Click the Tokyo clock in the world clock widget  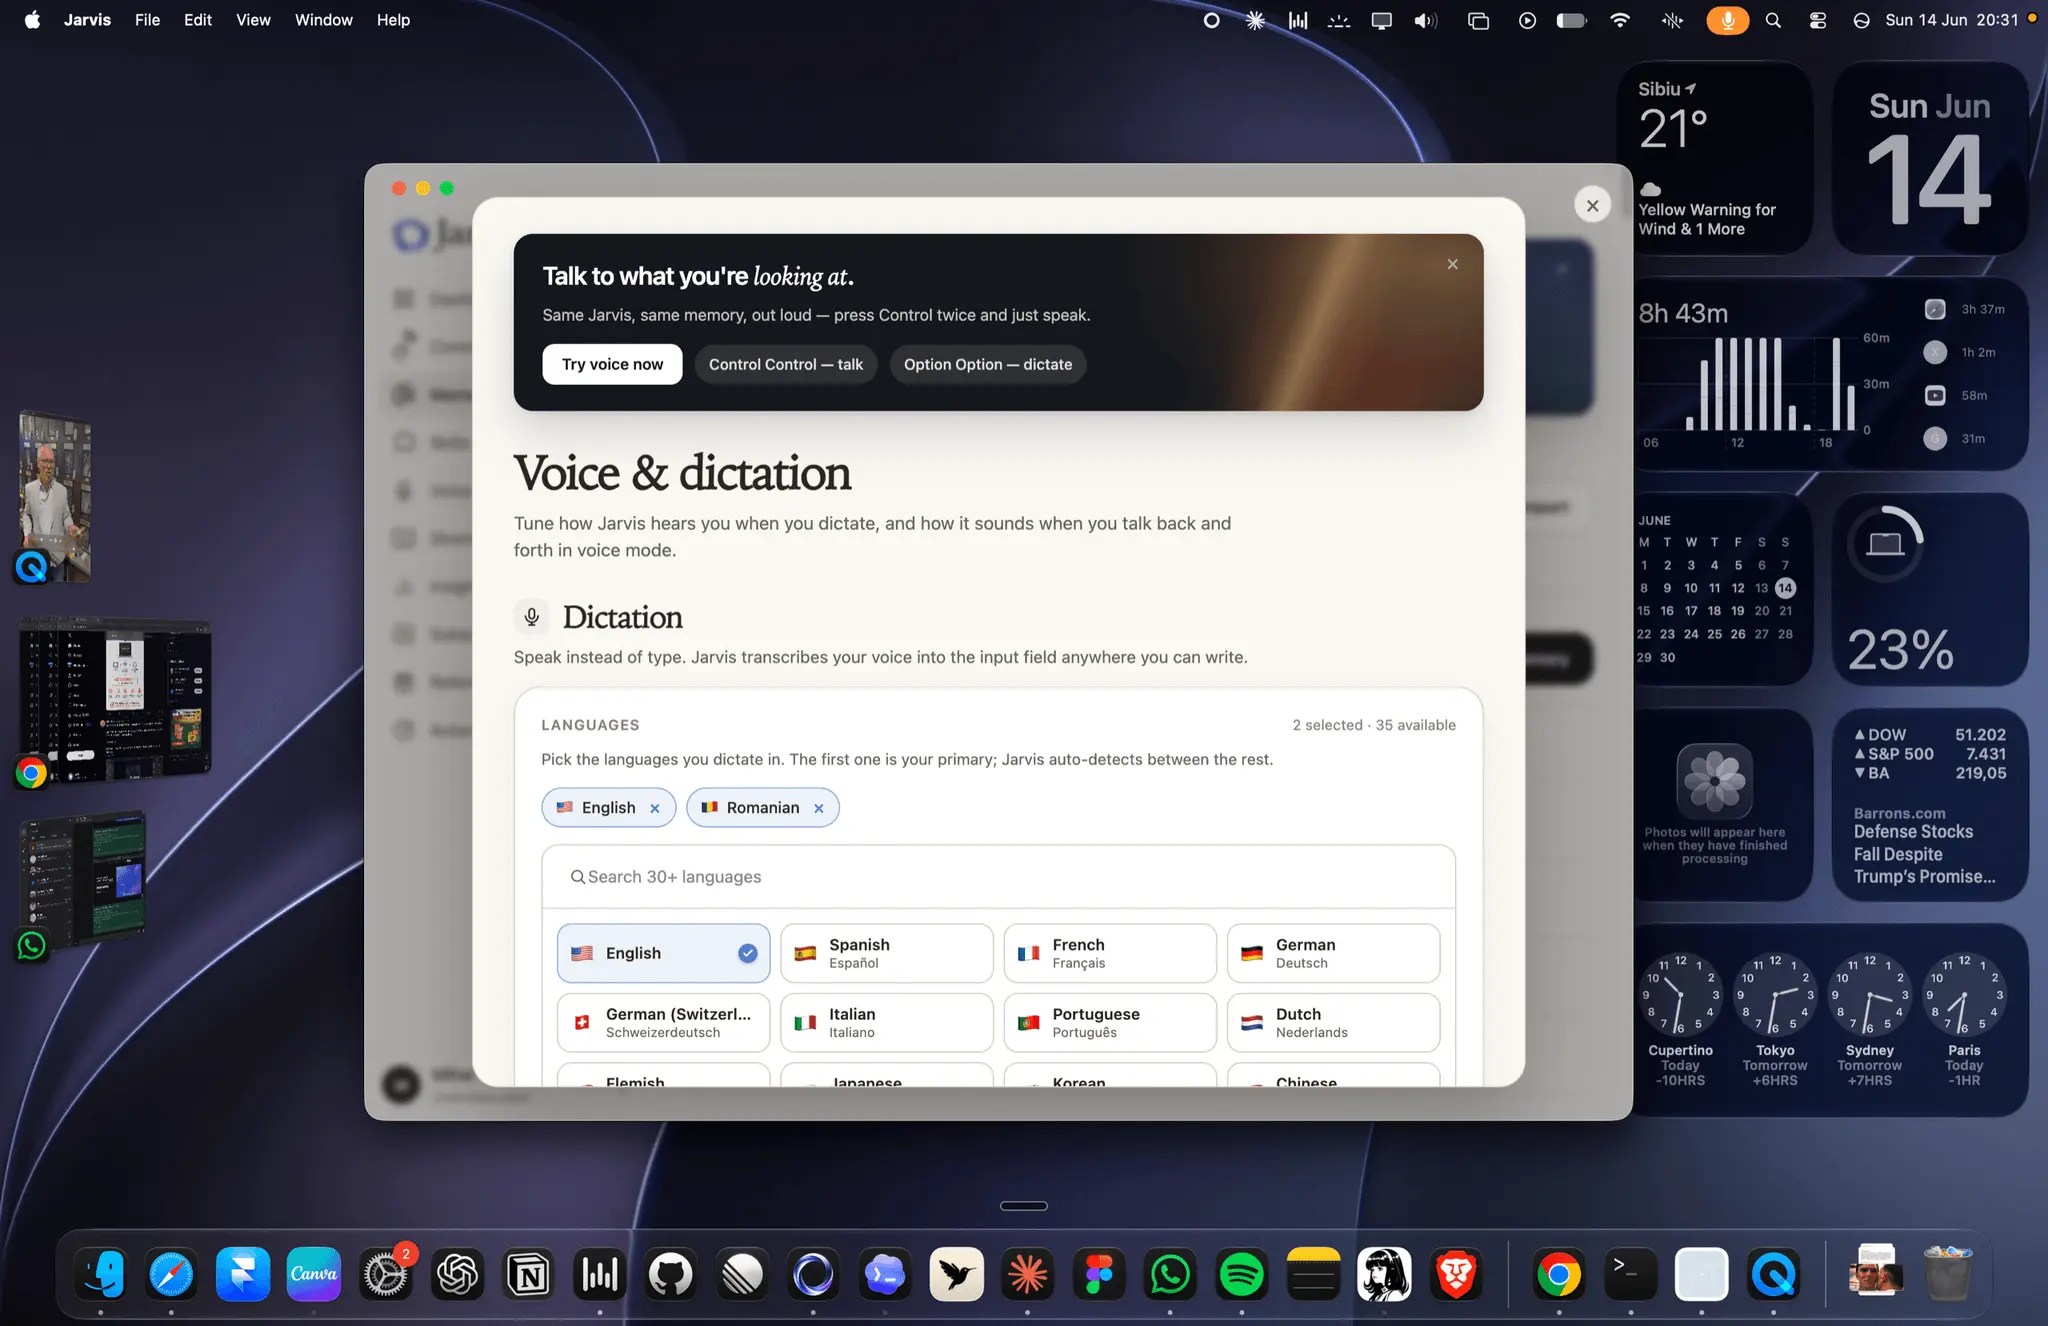pos(1775,1019)
